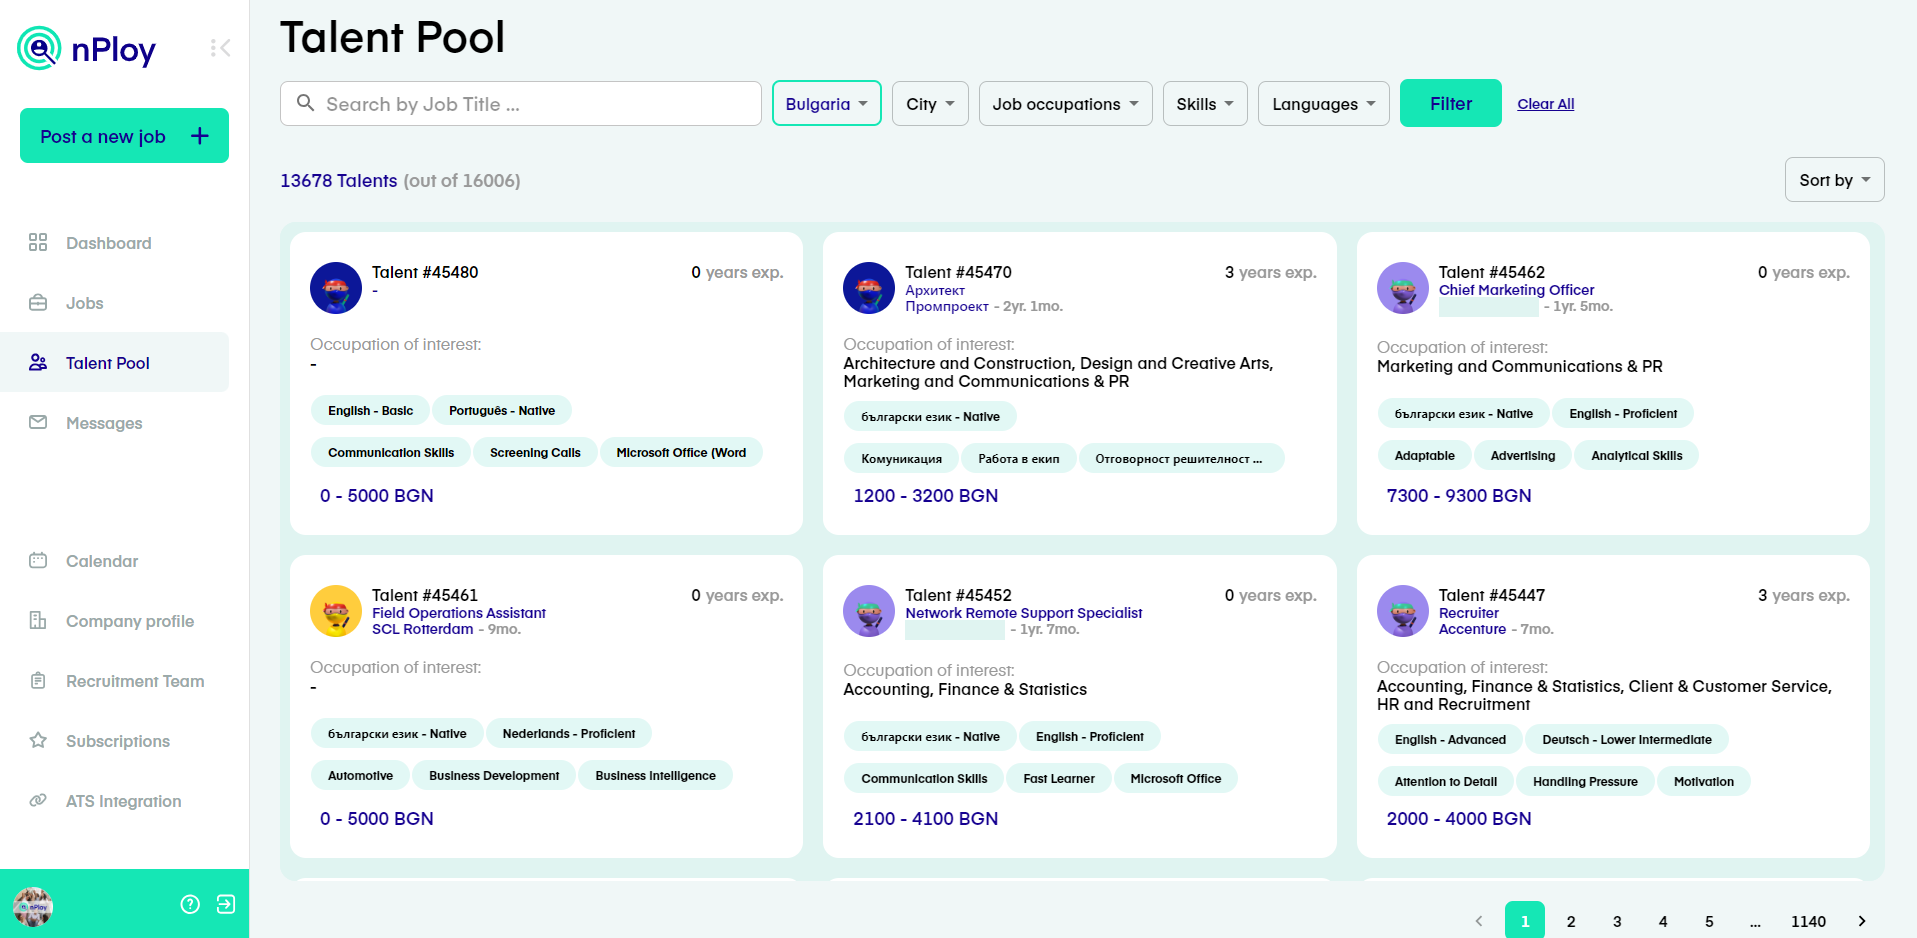This screenshot has width=1917, height=938.
Task: Click the Calendar icon in the sidebar
Action: coord(38,561)
